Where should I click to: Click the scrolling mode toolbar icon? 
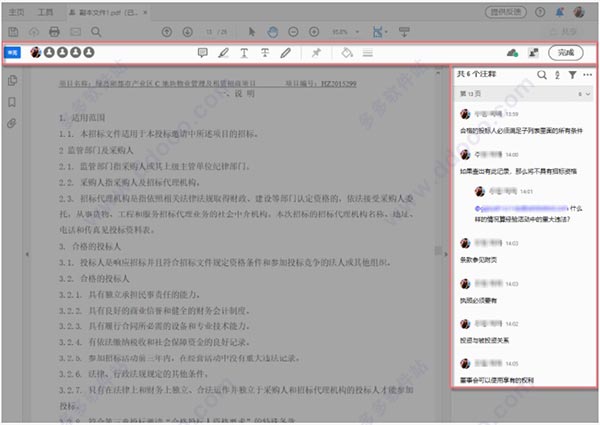404,32
